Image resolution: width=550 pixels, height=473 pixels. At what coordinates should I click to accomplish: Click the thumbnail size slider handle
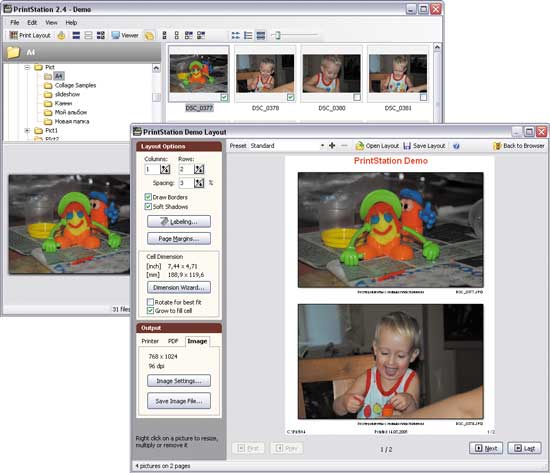277,35
